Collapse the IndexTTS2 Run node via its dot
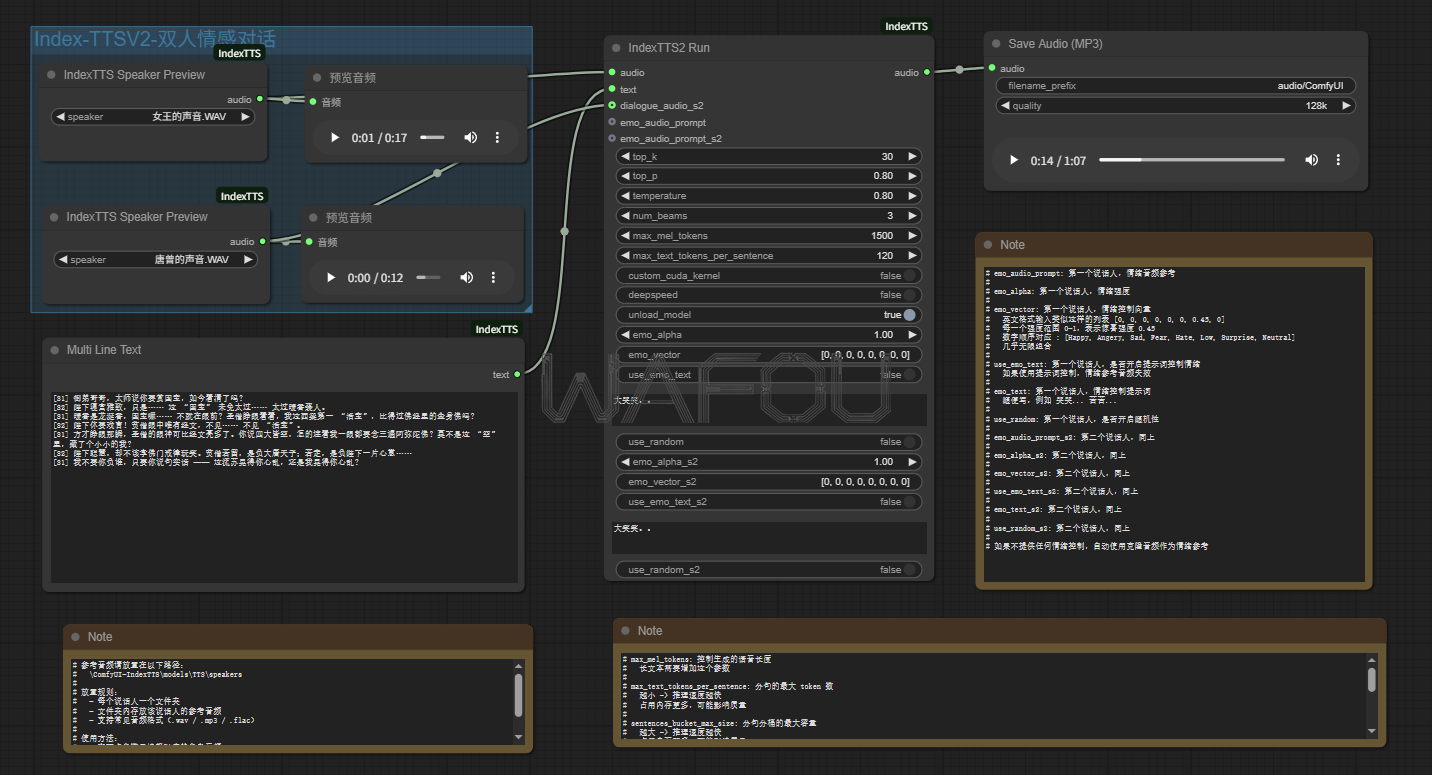Screen dimensions: 1432x775 pyautogui.click(x=615, y=48)
